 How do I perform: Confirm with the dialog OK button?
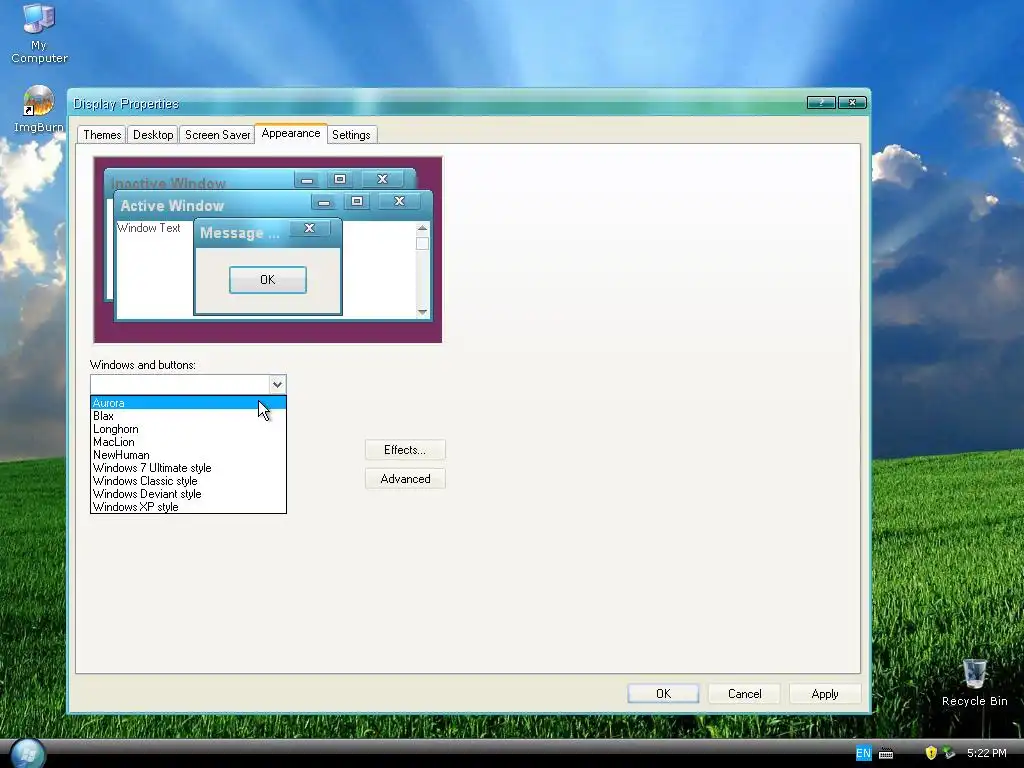click(x=664, y=694)
